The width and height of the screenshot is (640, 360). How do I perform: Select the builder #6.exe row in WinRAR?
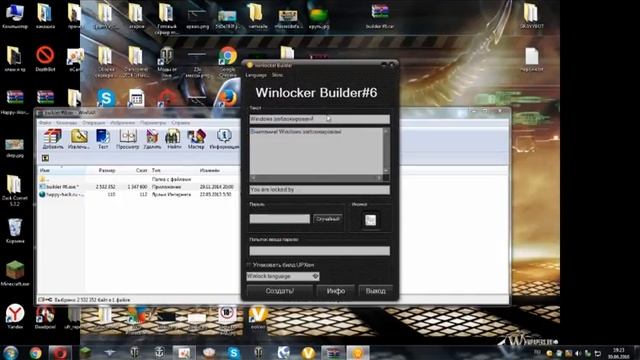click(139, 187)
